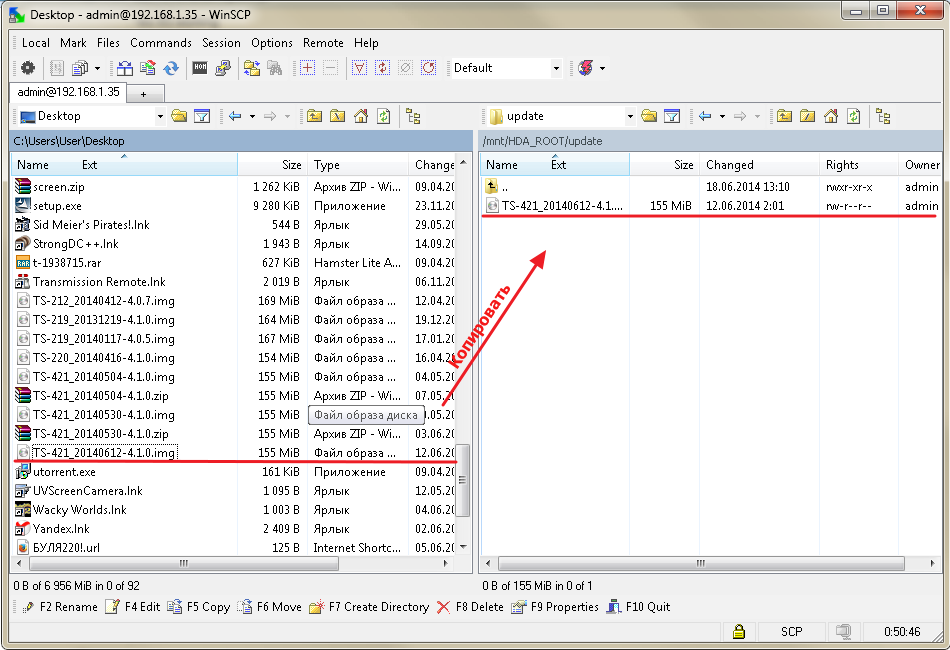
Task: Click the Synchronized Browsing icon
Action: pyautogui.click(x=252, y=68)
